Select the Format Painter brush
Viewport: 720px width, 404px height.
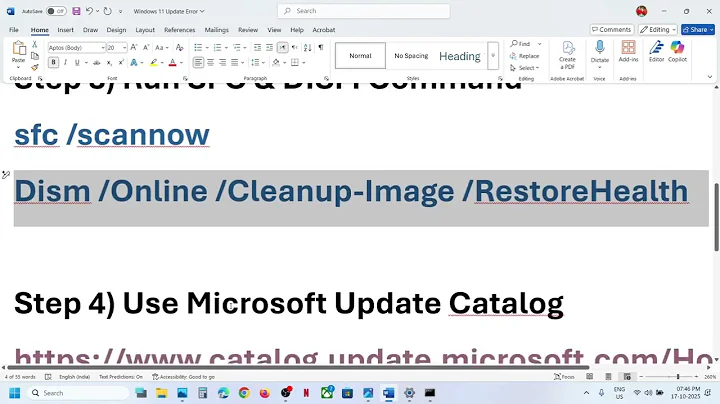34,67
